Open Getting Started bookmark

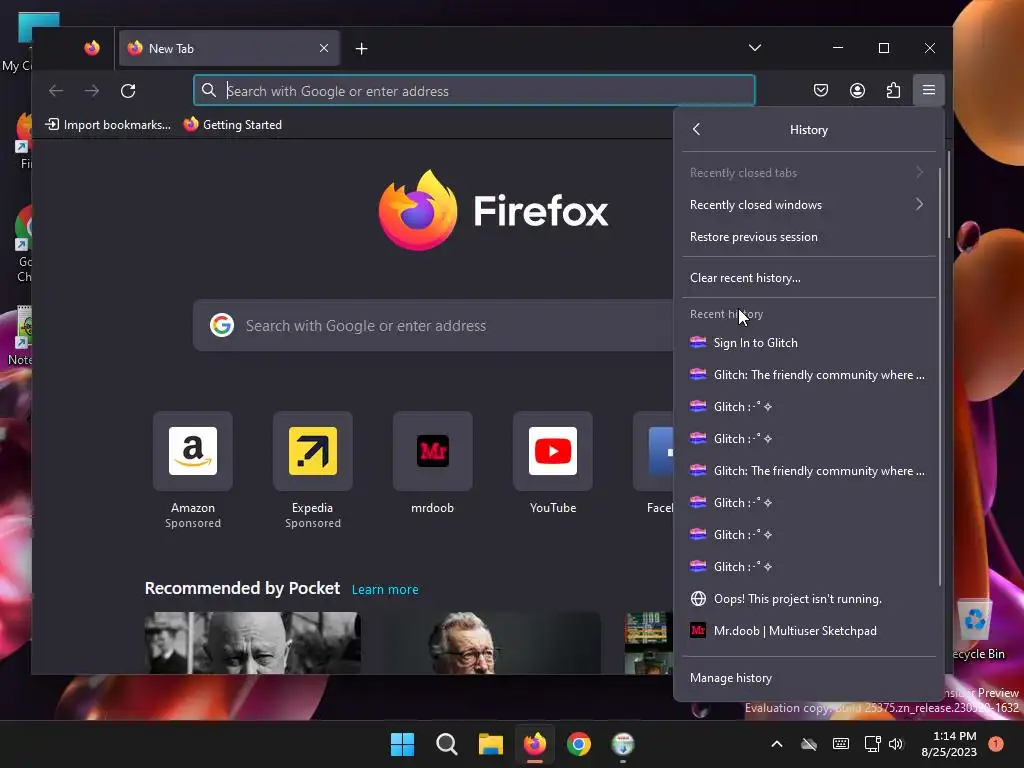click(x=232, y=125)
